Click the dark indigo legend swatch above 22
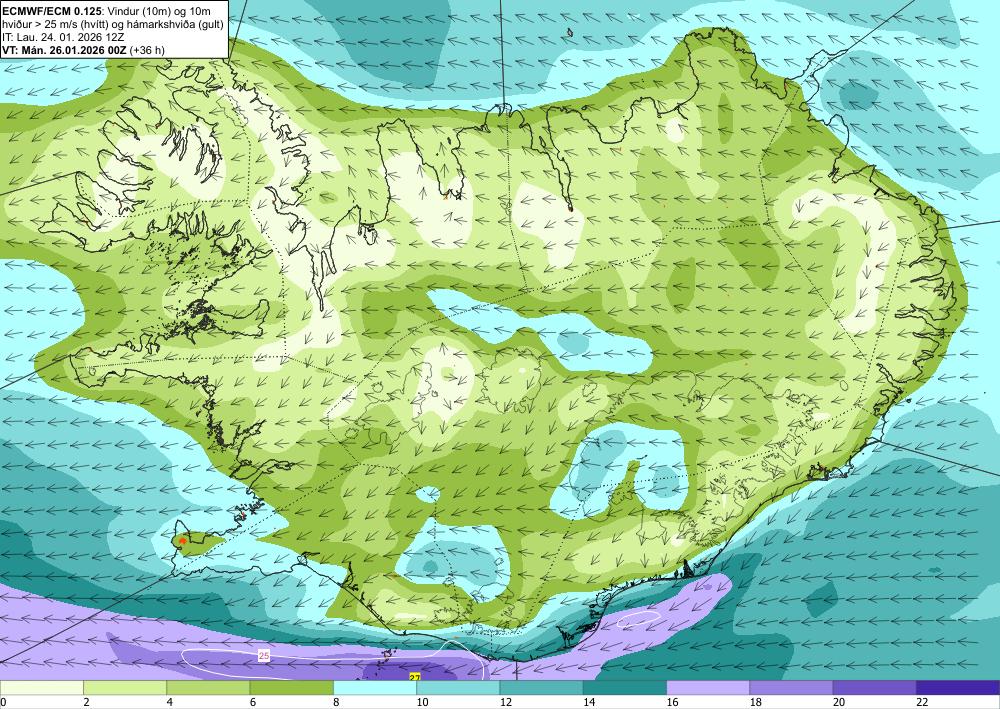 (959, 688)
